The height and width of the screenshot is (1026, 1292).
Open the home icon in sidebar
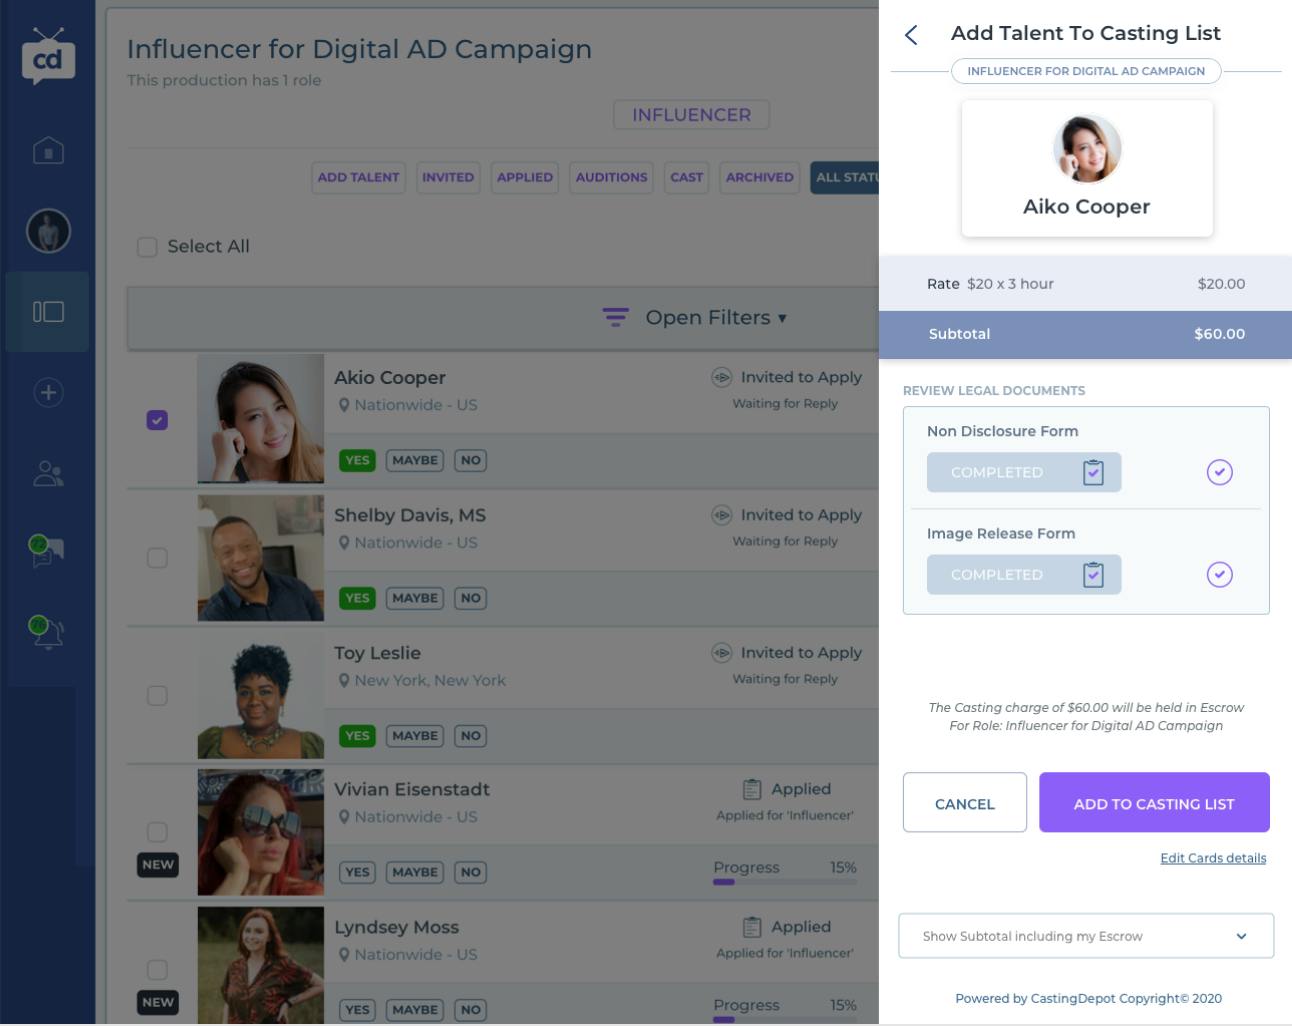(x=48, y=150)
